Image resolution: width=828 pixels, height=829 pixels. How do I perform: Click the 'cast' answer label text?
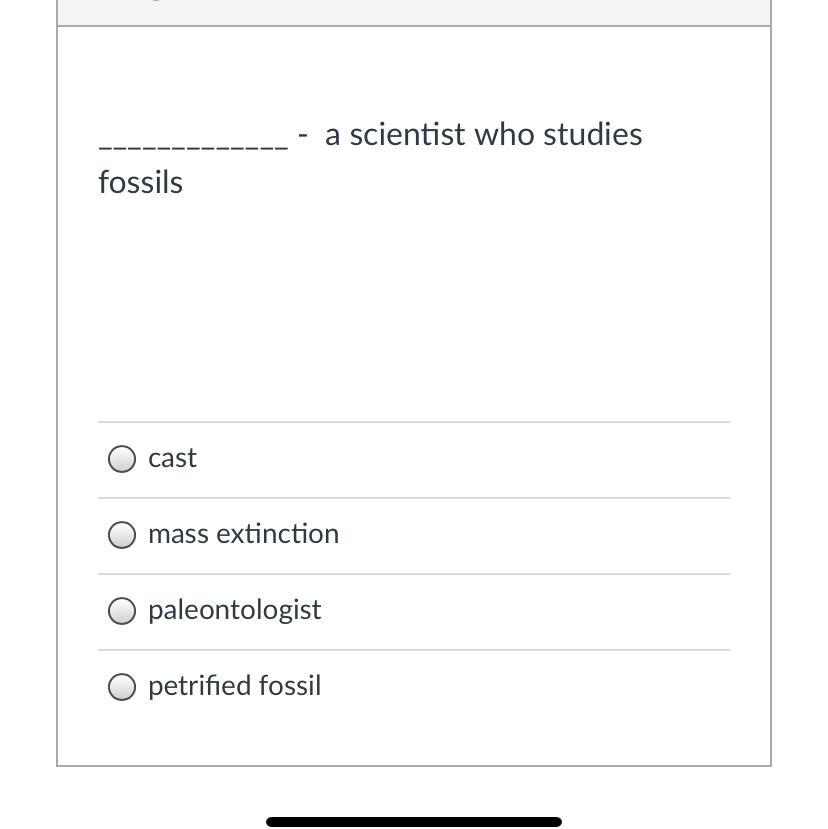coord(172,458)
